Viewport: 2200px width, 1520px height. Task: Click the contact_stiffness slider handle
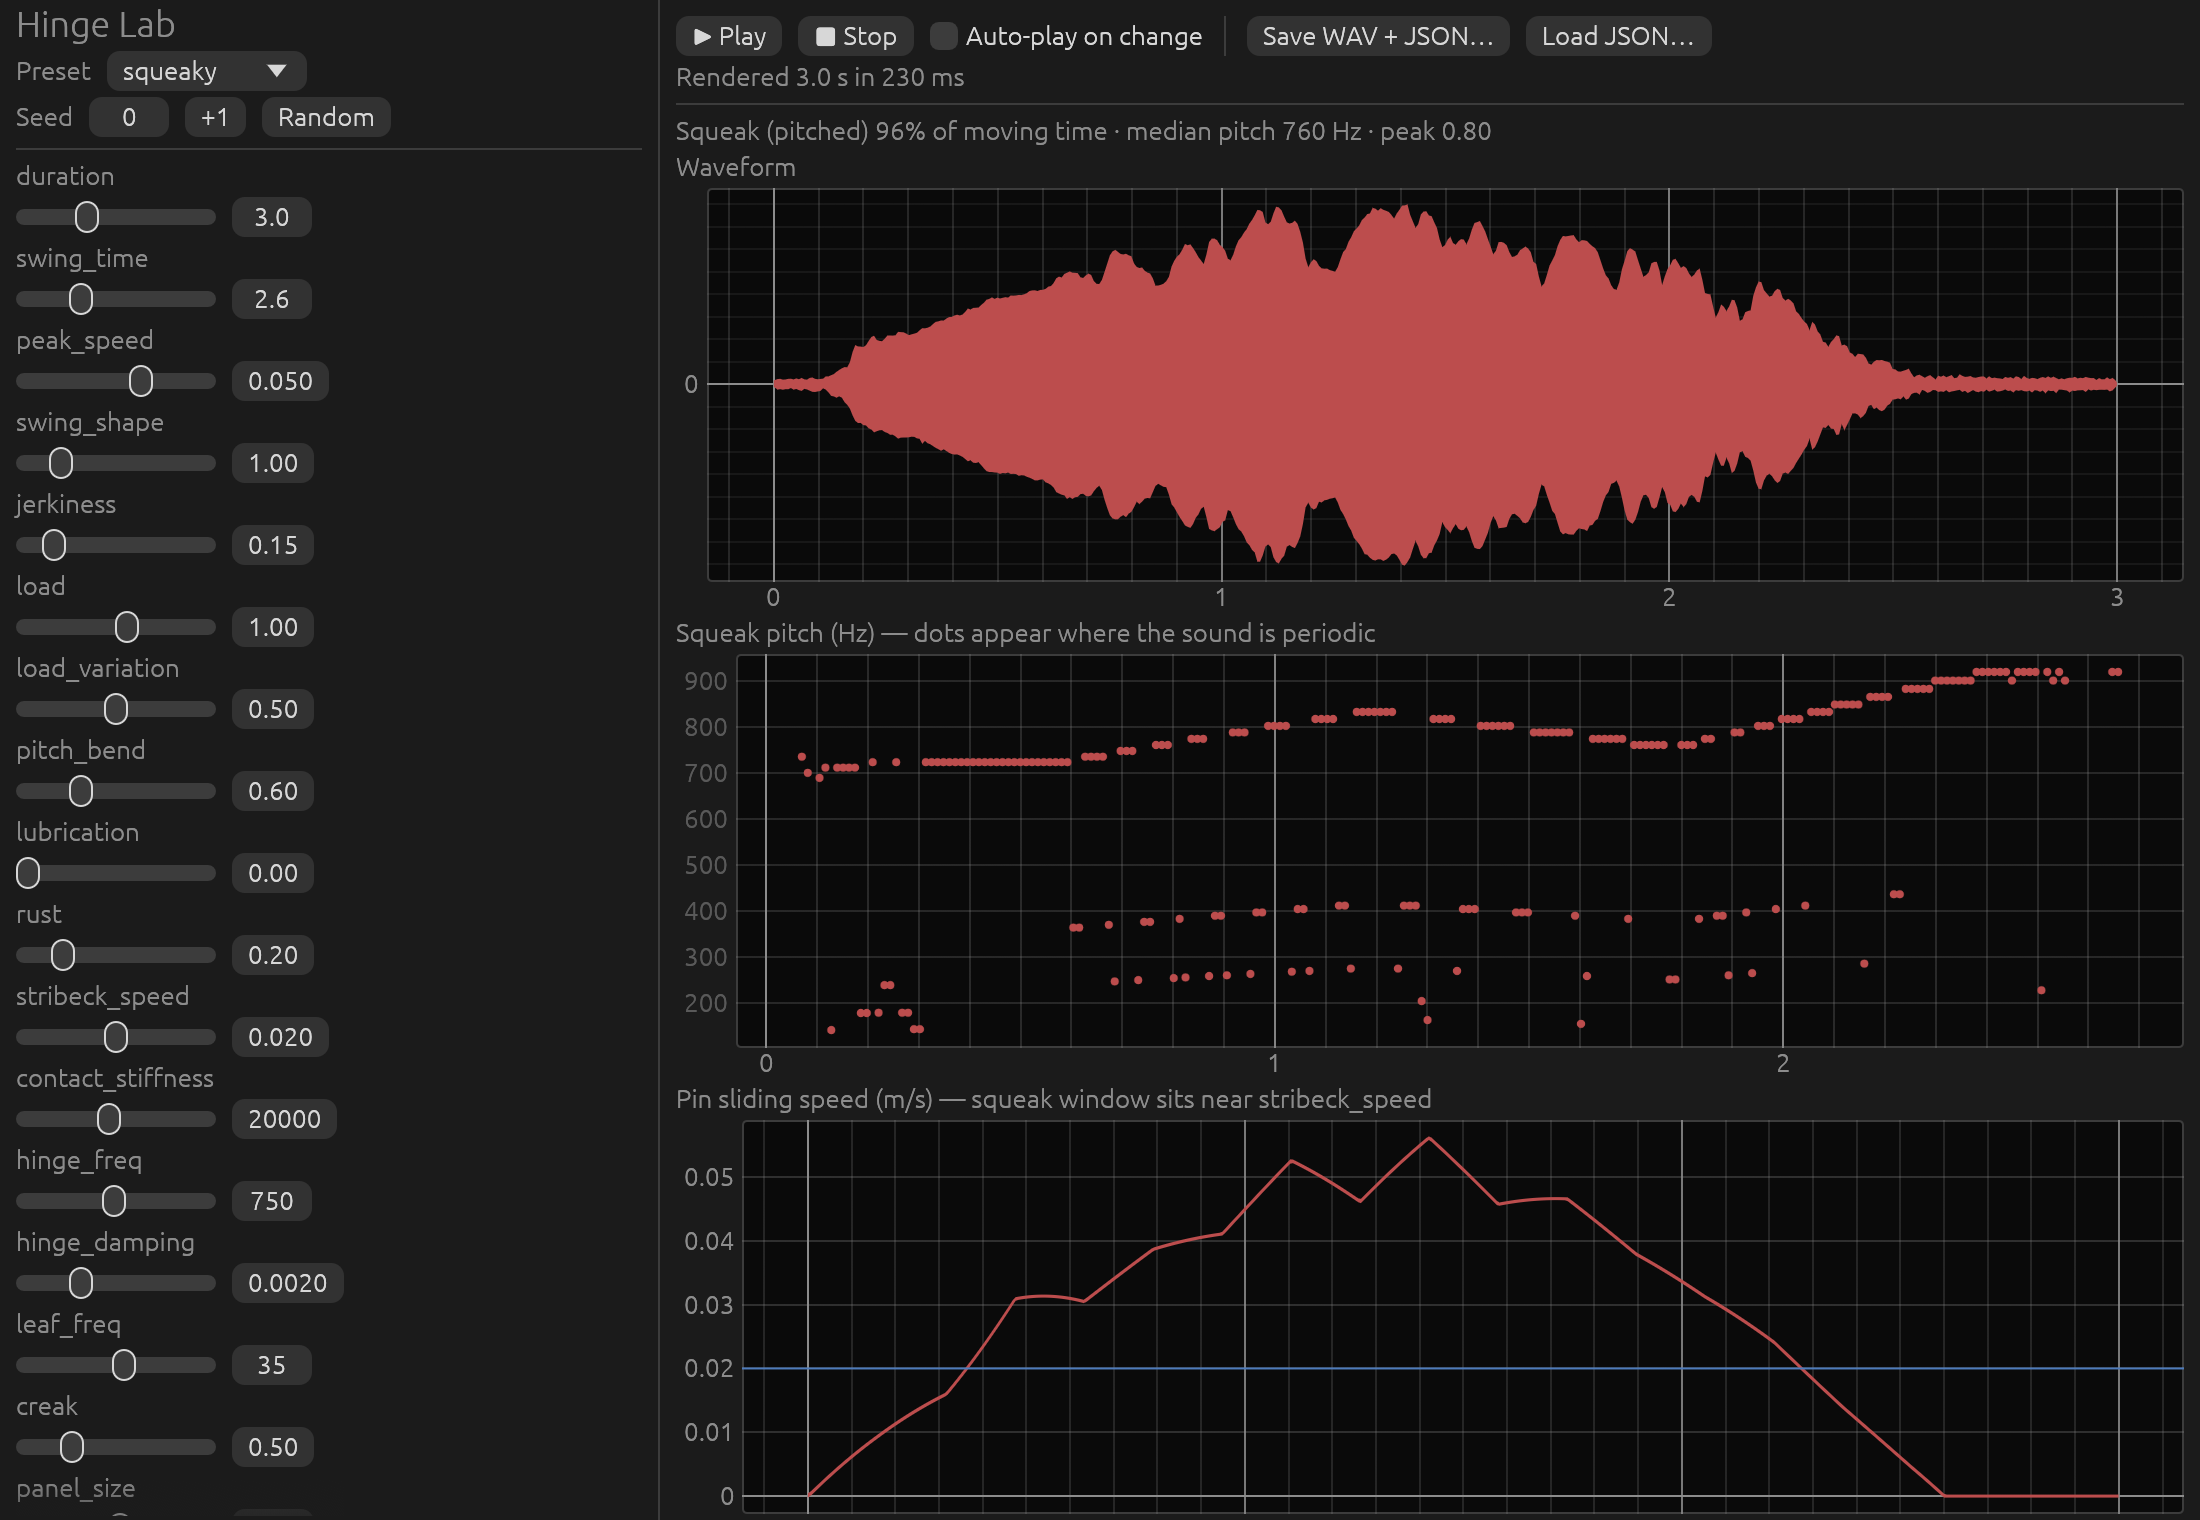109,1119
